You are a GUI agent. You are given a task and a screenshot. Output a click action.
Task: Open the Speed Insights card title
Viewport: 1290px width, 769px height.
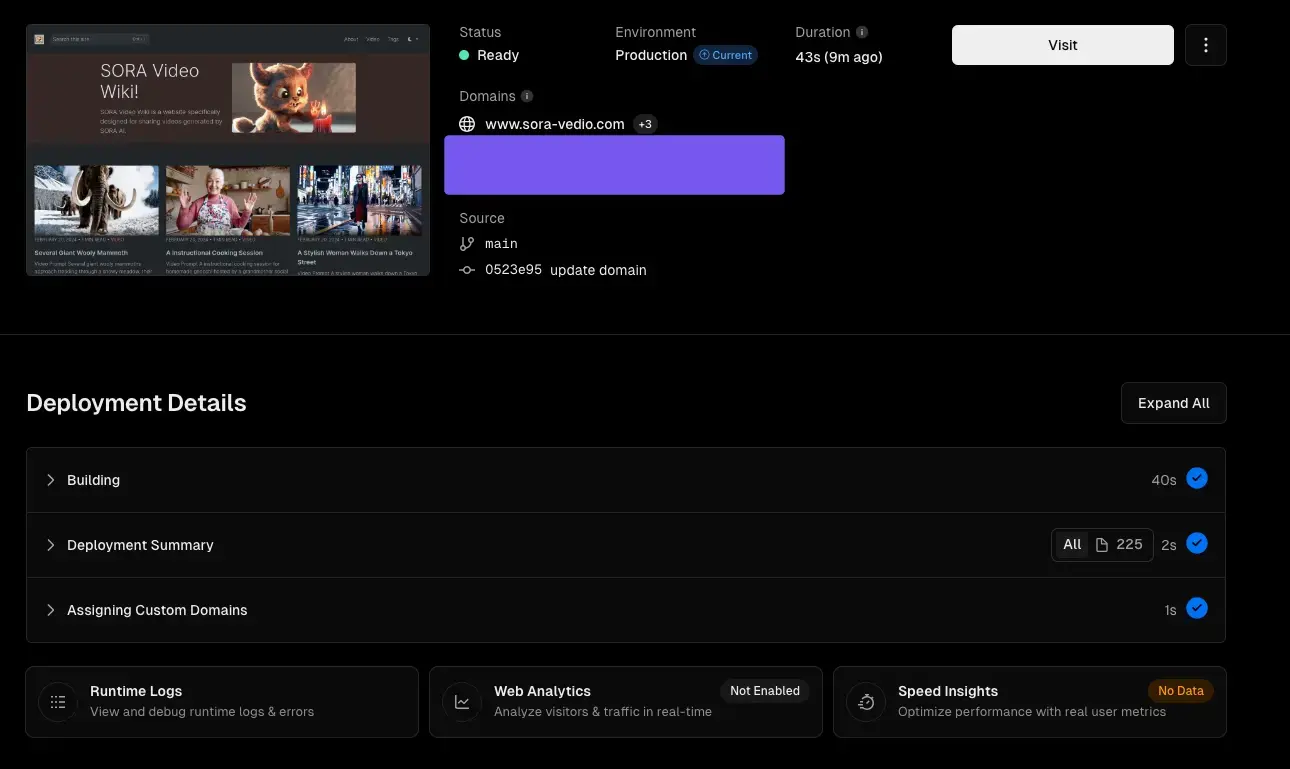click(948, 691)
